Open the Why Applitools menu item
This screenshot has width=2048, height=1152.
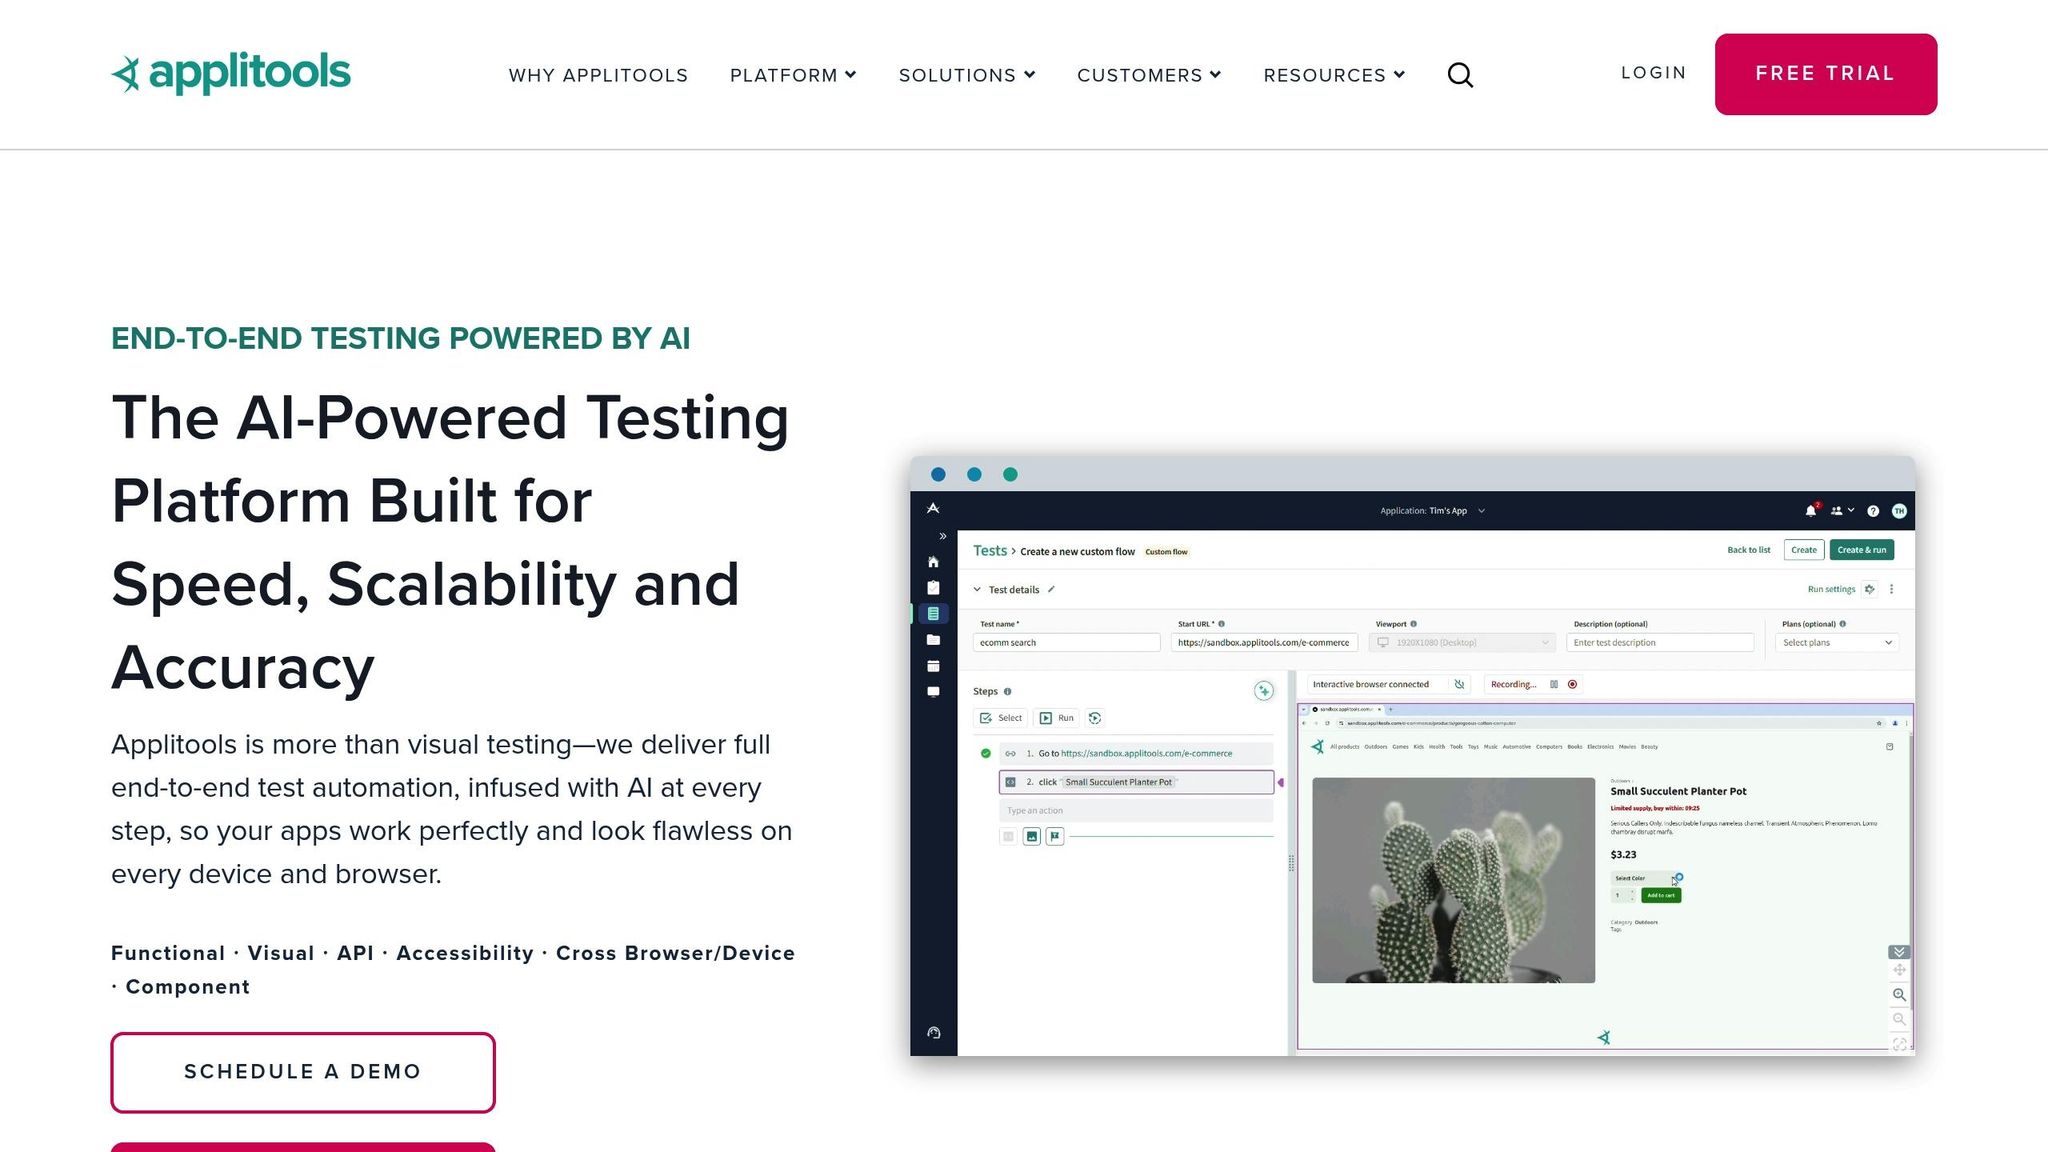598,75
